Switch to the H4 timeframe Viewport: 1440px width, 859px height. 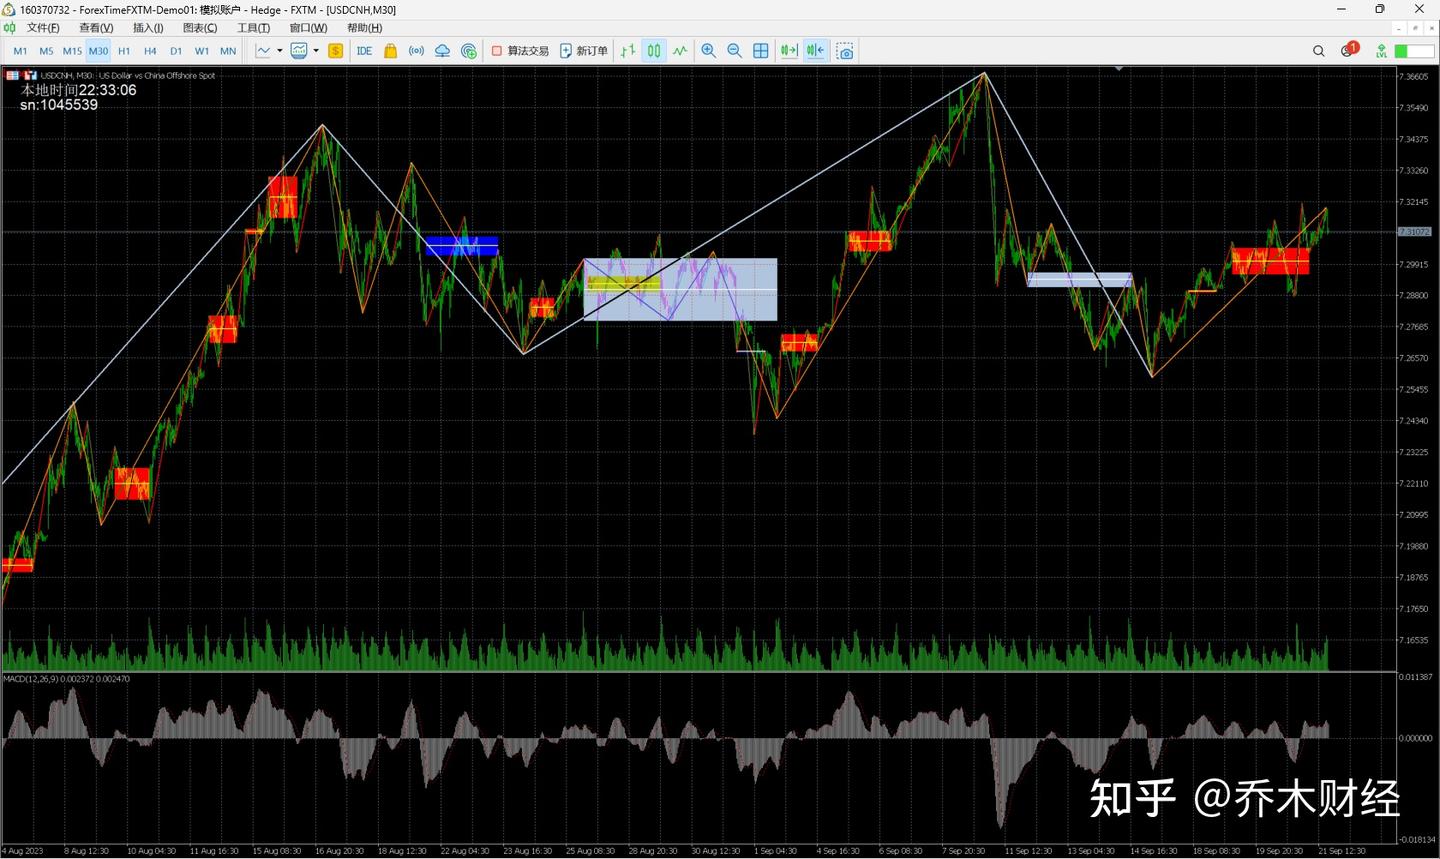(x=150, y=51)
